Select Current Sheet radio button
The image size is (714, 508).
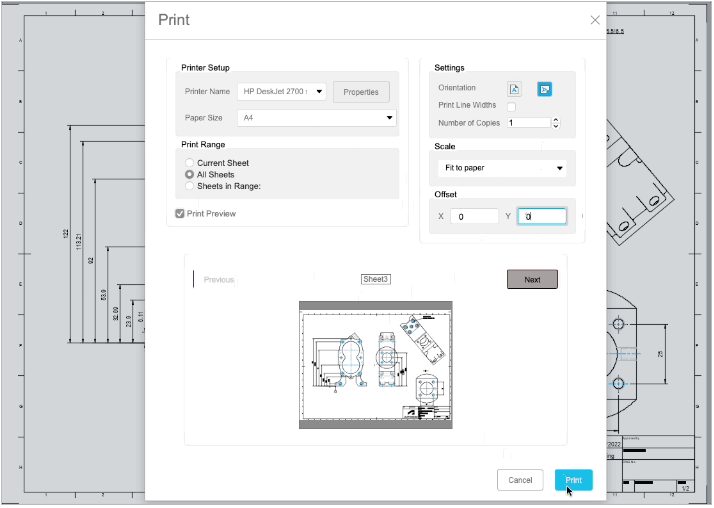click(189, 163)
